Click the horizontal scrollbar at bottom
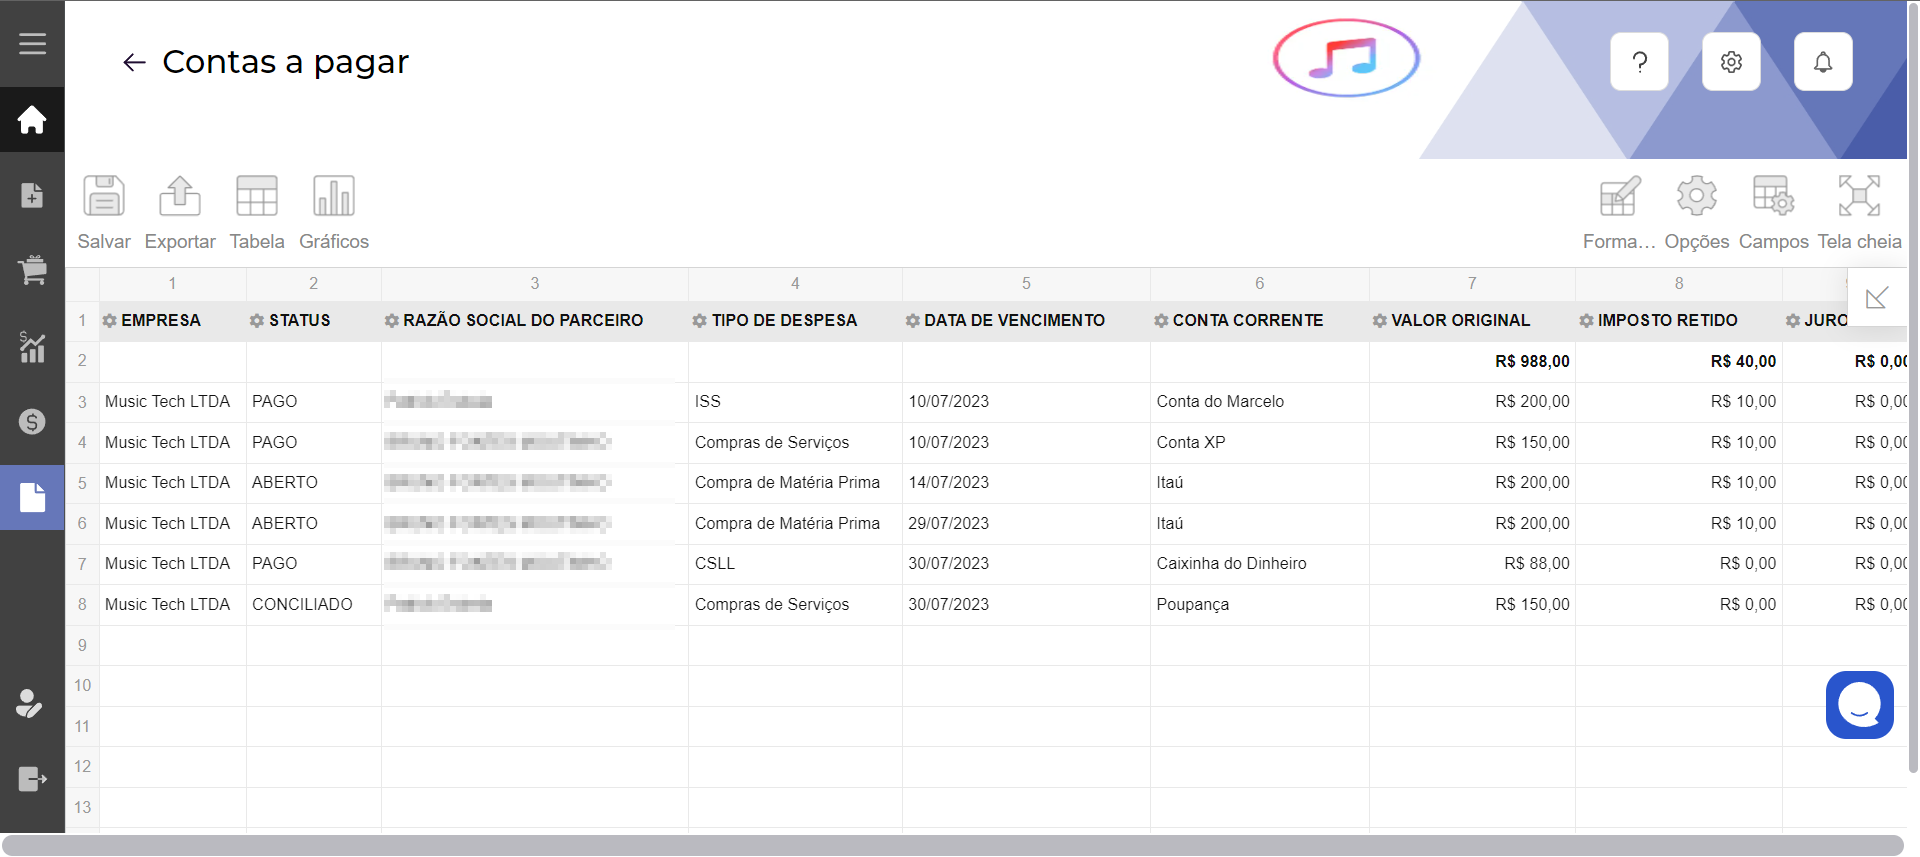This screenshot has height=857, width=1920. (x=950, y=845)
